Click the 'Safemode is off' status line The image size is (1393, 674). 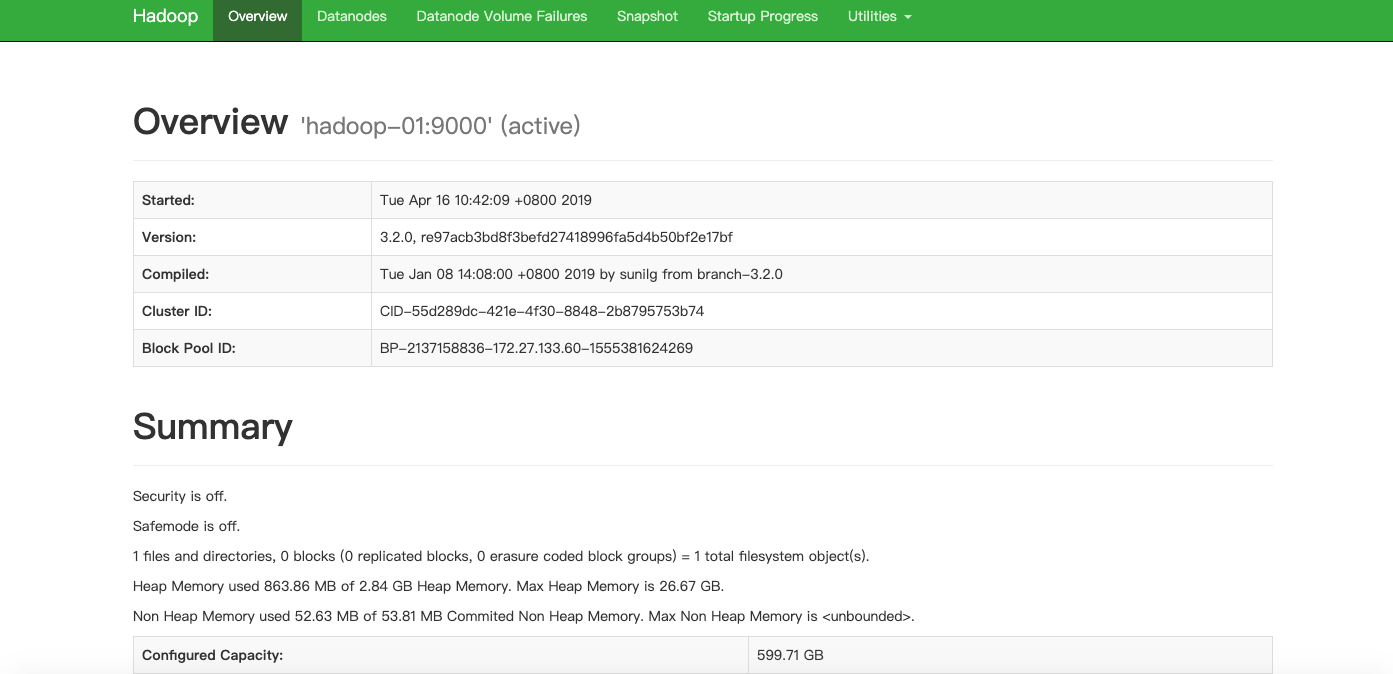[187, 526]
